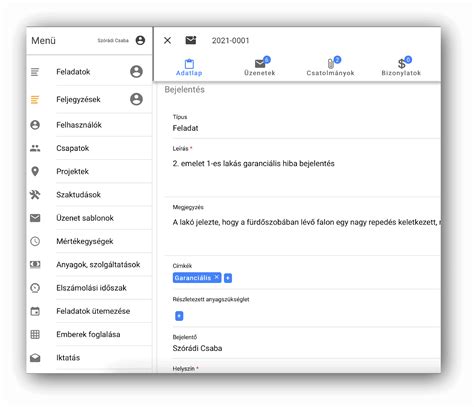The width and height of the screenshot is (474, 407).
Task: Click the user filter icon next to Feladatok
Action: coord(136,72)
